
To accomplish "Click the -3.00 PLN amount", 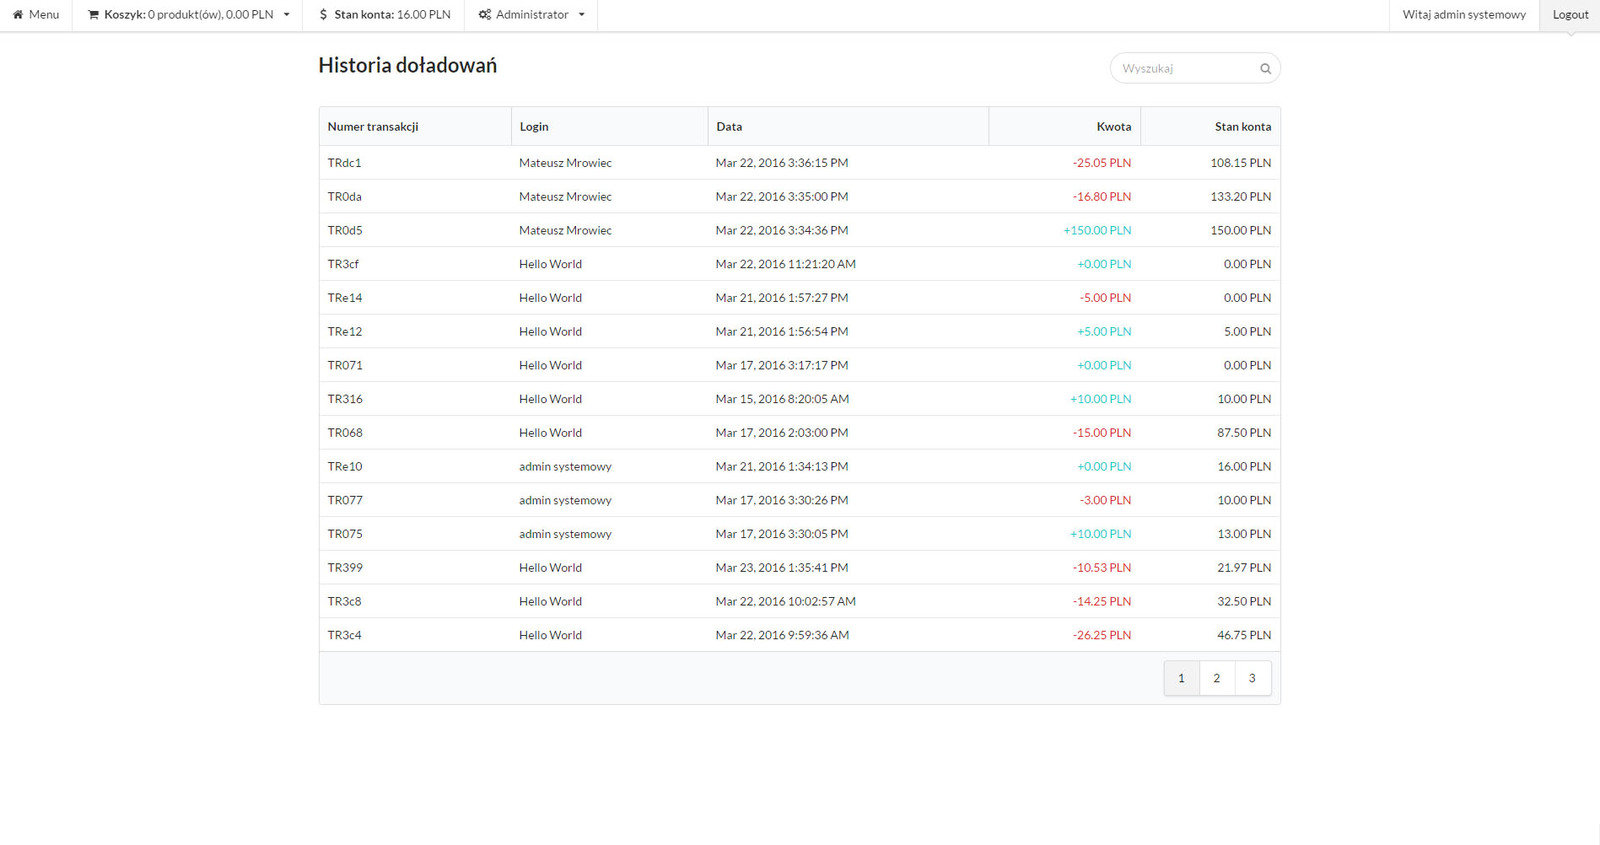I will coord(1105,501).
